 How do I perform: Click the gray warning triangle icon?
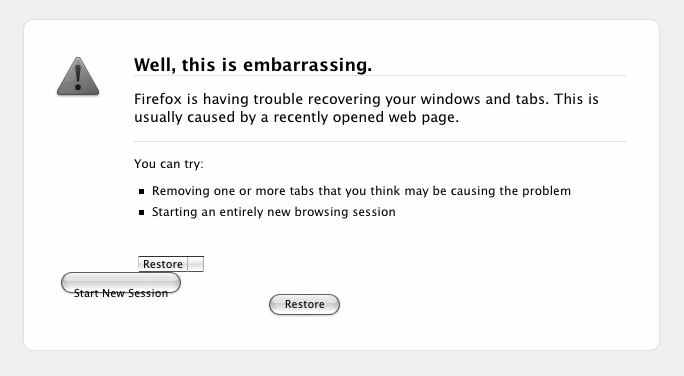[x=78, y=76]
